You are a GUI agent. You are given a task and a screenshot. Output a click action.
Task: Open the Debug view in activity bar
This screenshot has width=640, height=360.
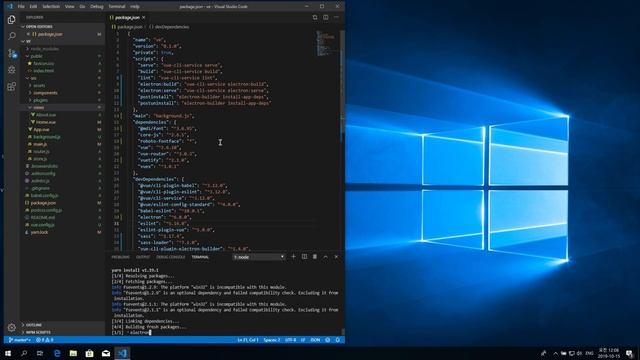11,70
